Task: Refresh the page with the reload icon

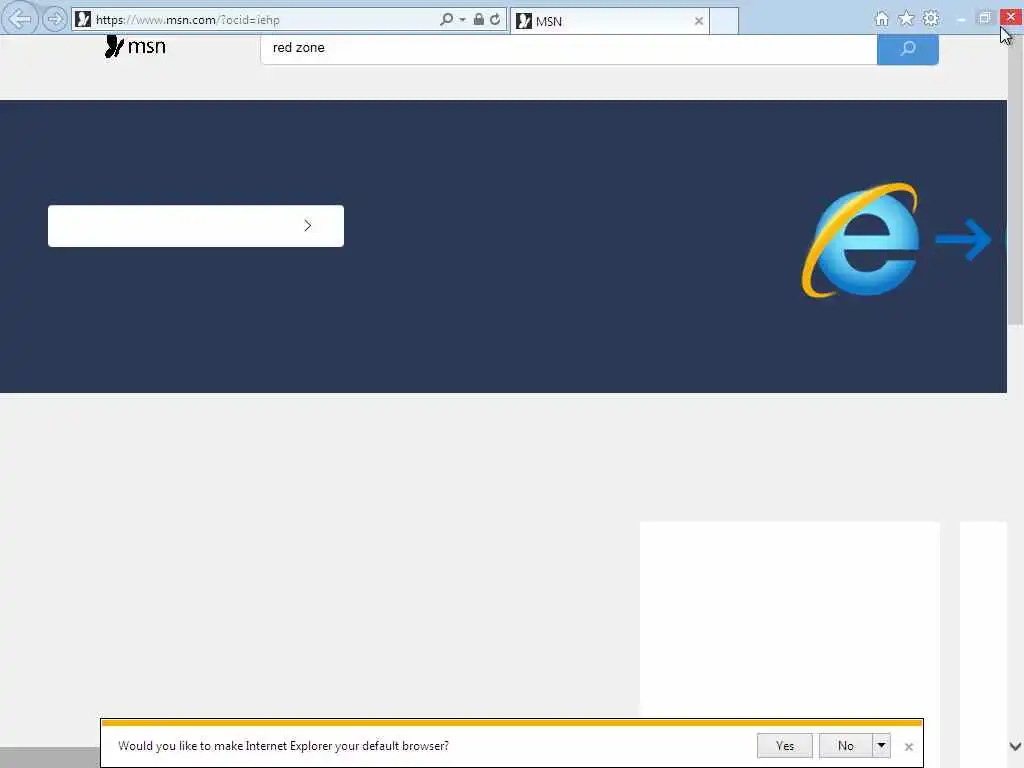Action: (496, 20)
